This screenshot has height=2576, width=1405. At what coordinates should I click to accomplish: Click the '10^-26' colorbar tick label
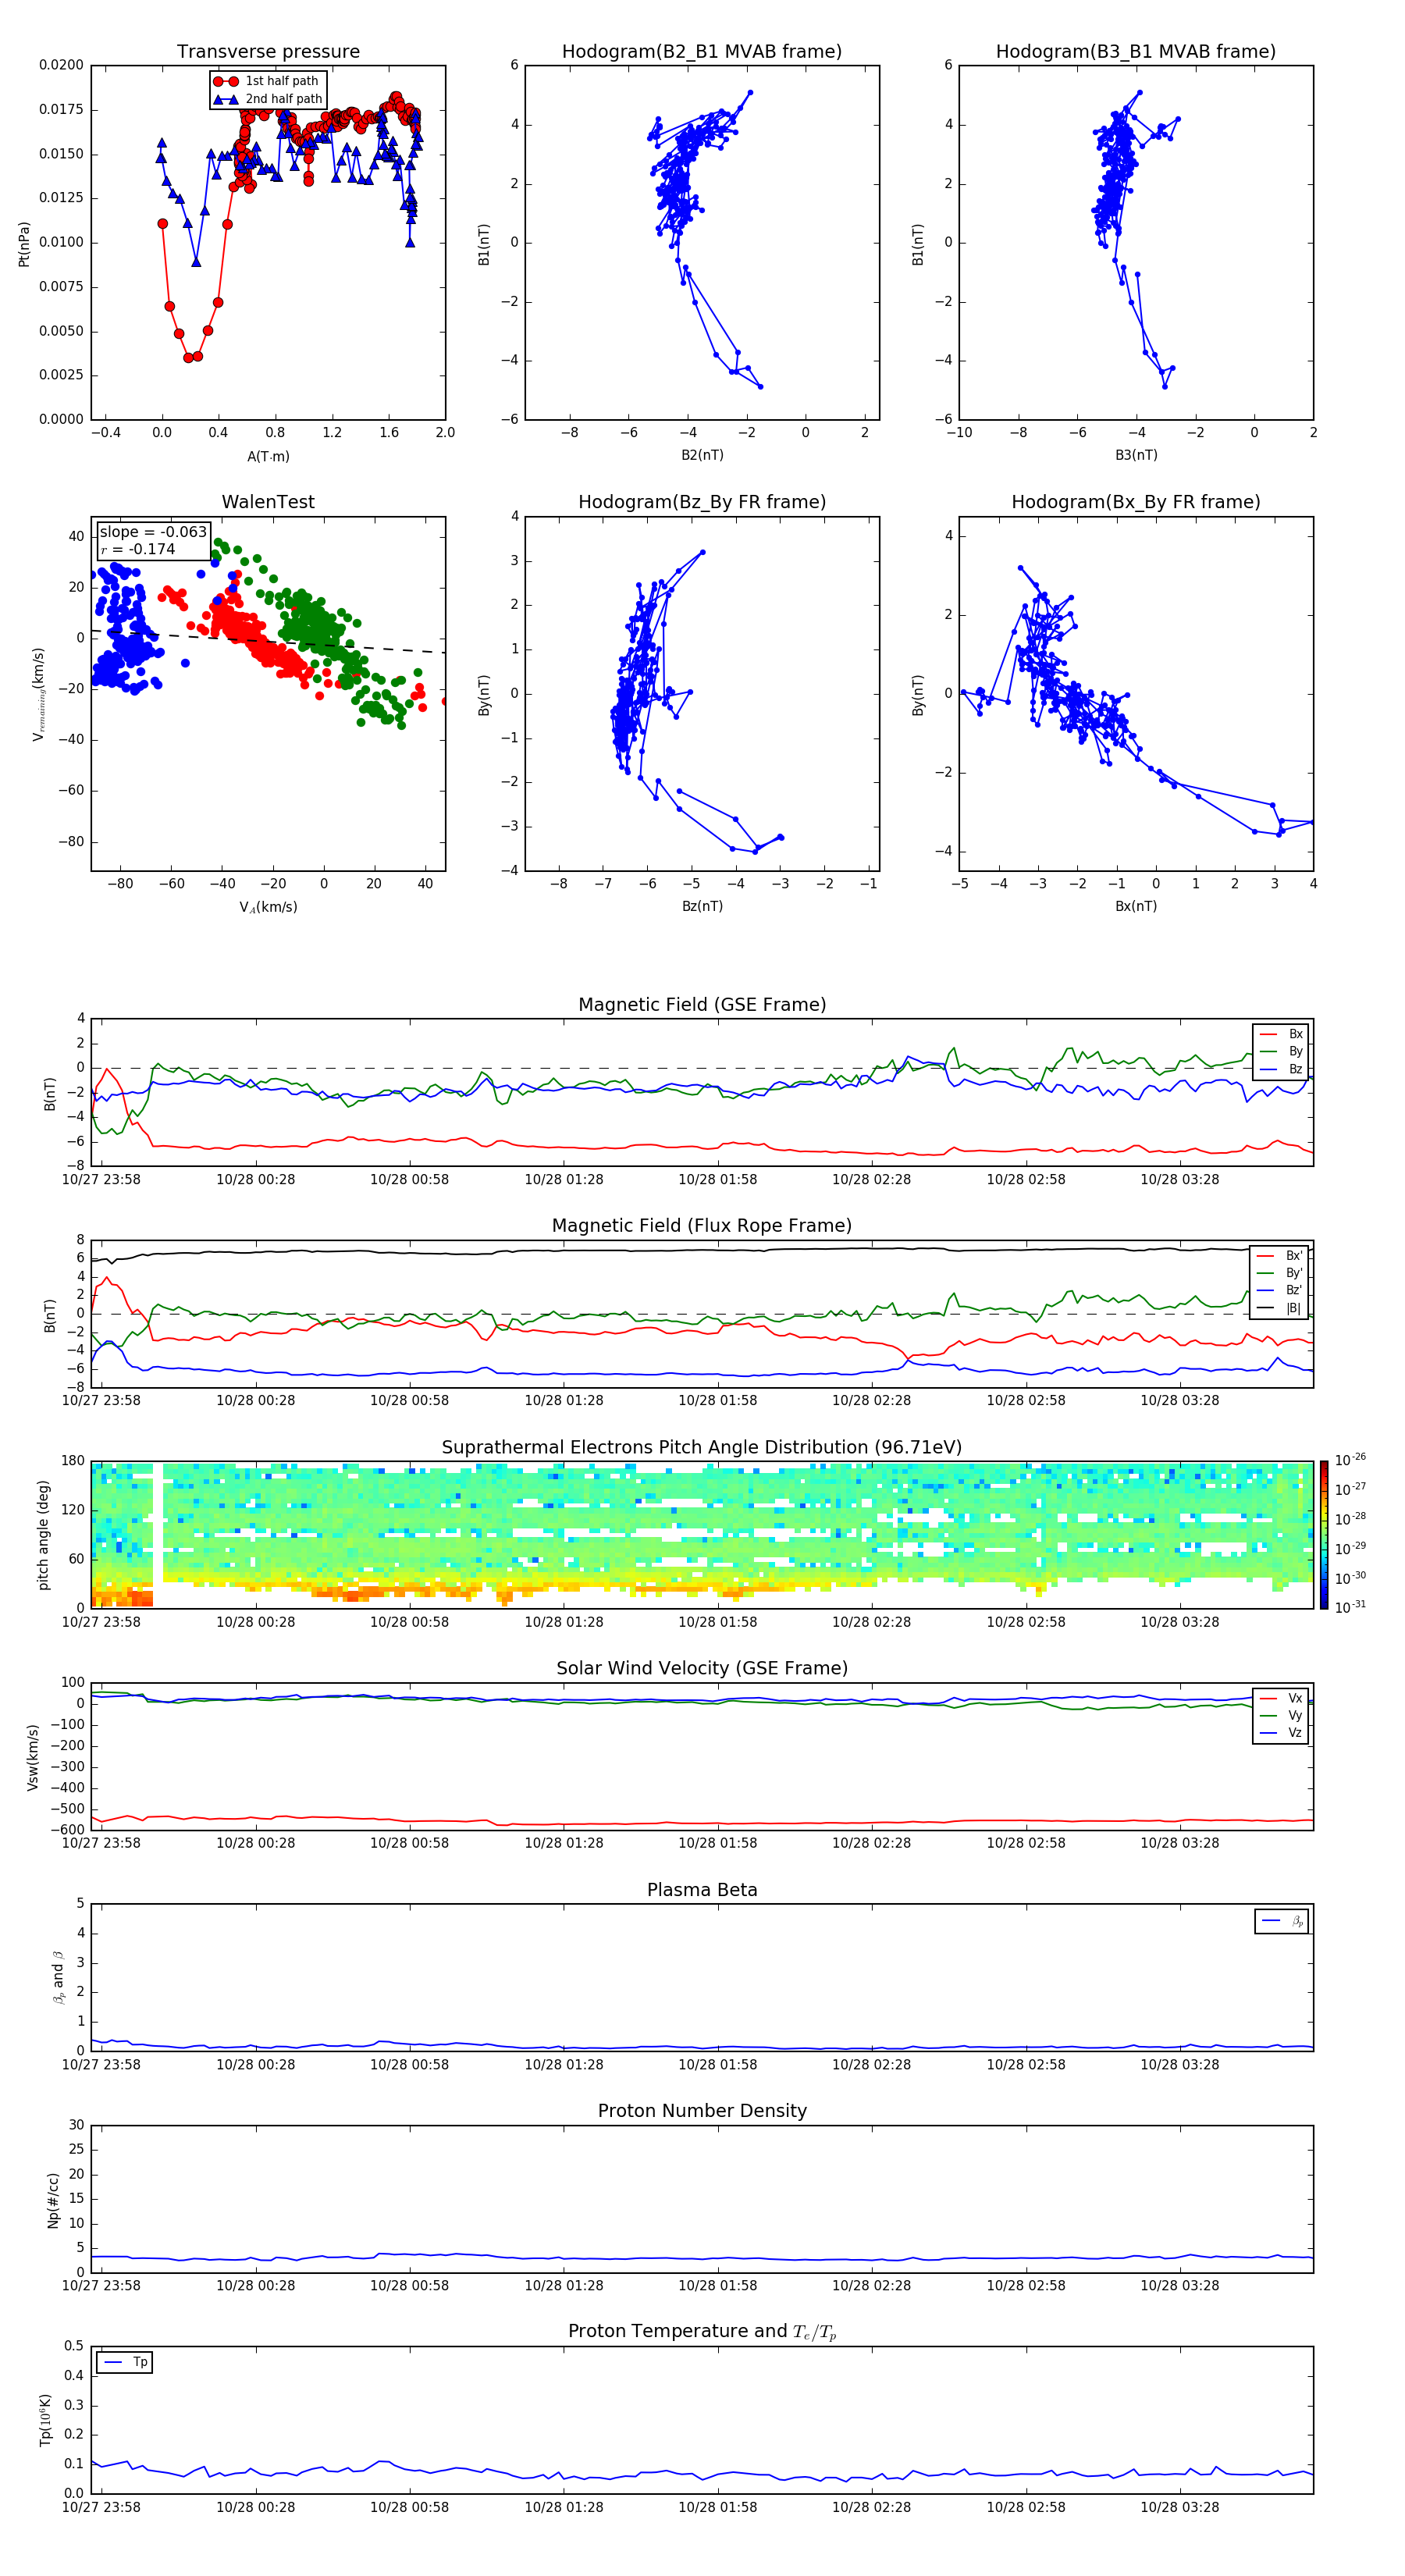click(1350, 1460)
